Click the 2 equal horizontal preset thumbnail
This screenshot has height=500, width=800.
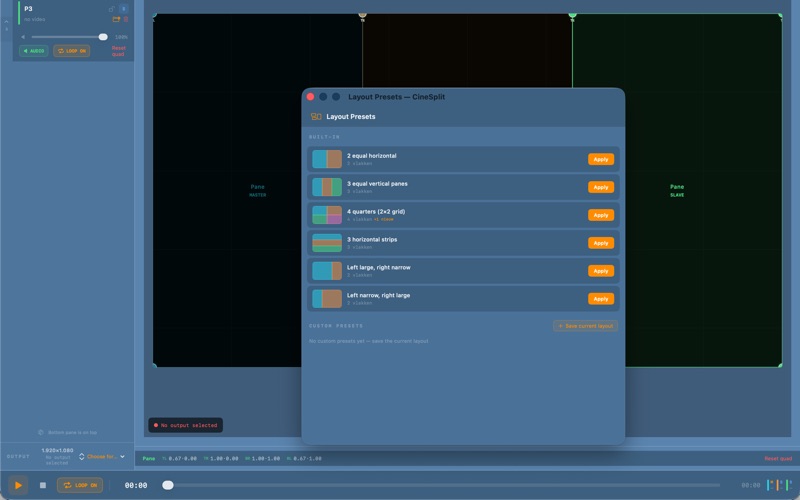(327, 159)
